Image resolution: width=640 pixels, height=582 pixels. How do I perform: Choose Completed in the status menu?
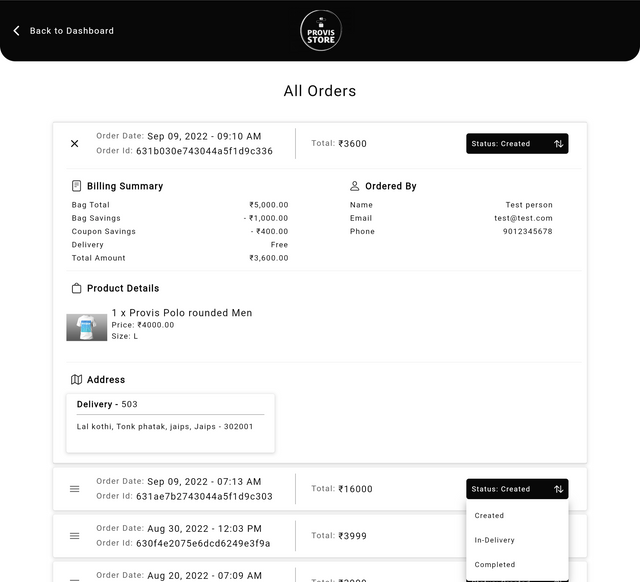[x=494, y=564]
